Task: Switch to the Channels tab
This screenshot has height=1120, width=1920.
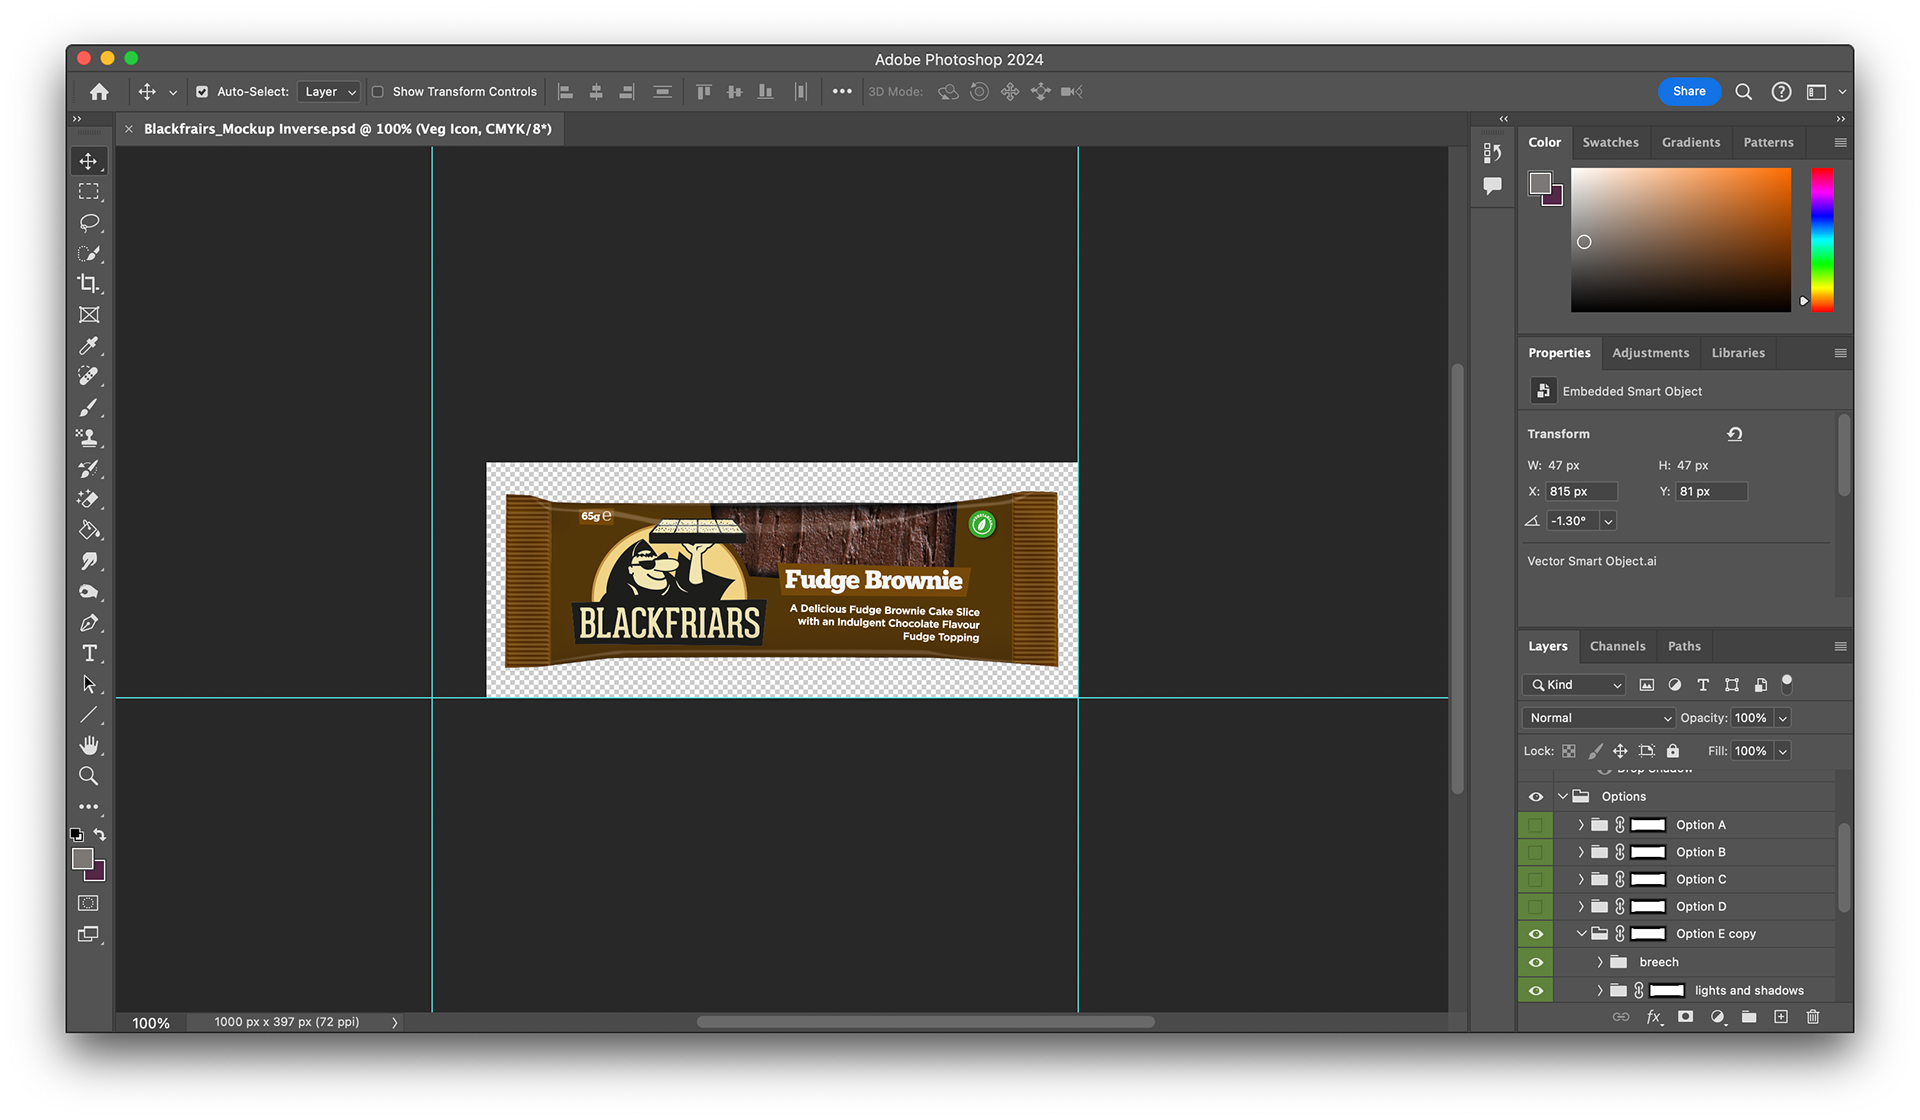Action: click(x=1617, y=646)
